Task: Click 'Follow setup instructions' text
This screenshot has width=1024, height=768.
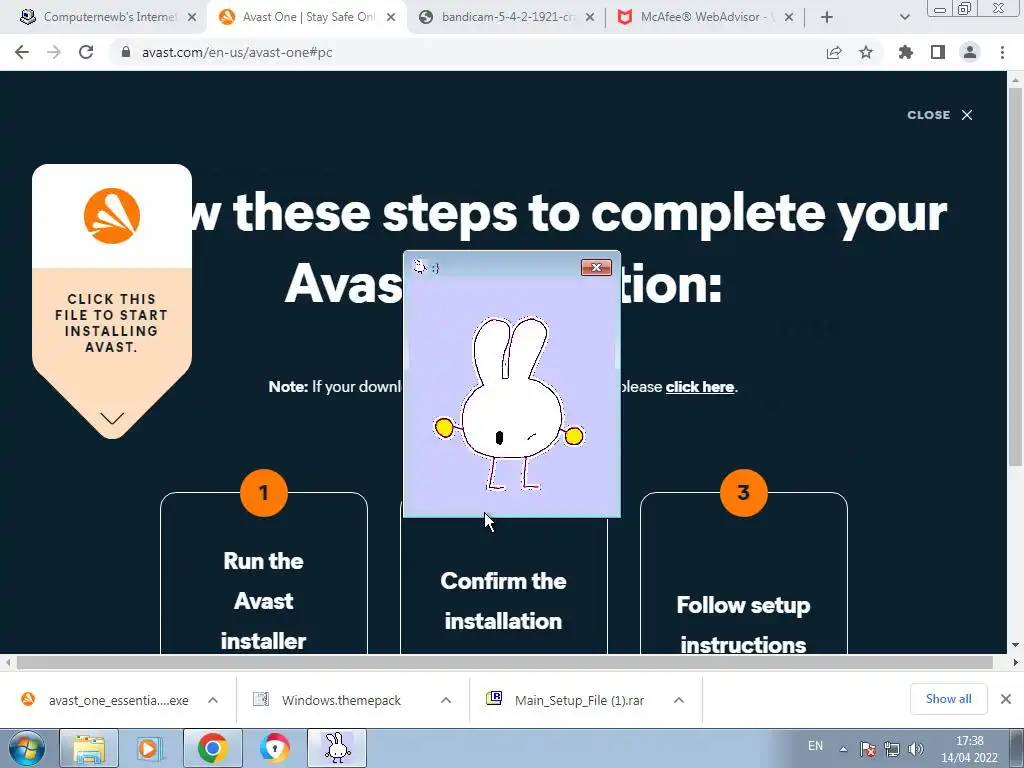Action: pos(743,624)
